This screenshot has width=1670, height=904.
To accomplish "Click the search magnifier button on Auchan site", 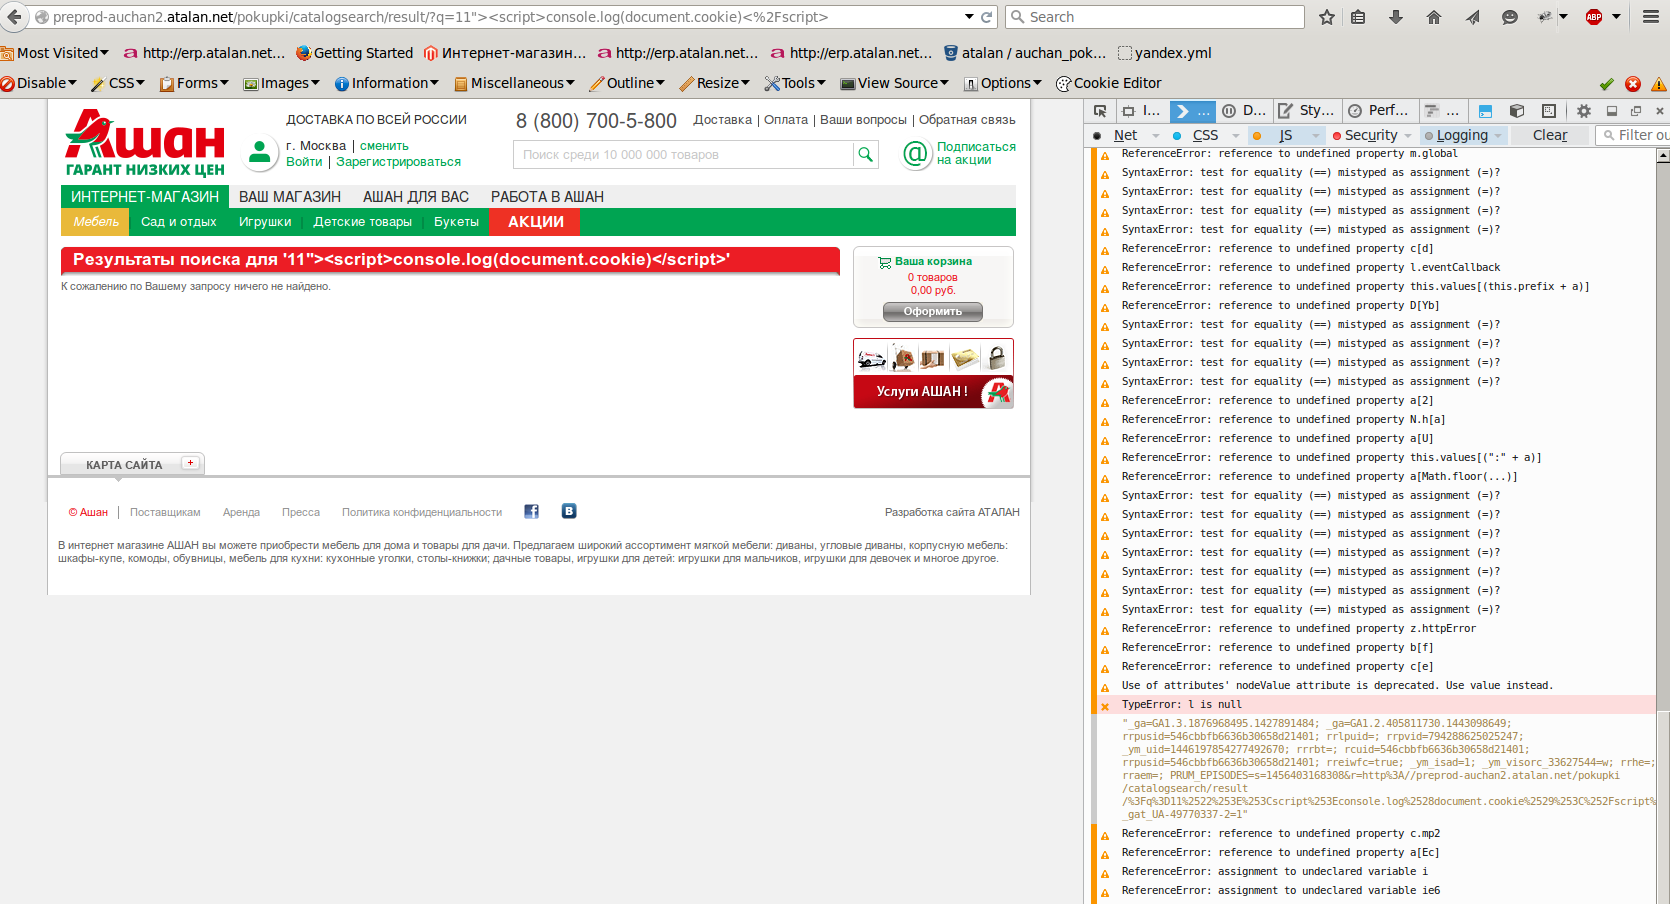I will click(866, 154).
